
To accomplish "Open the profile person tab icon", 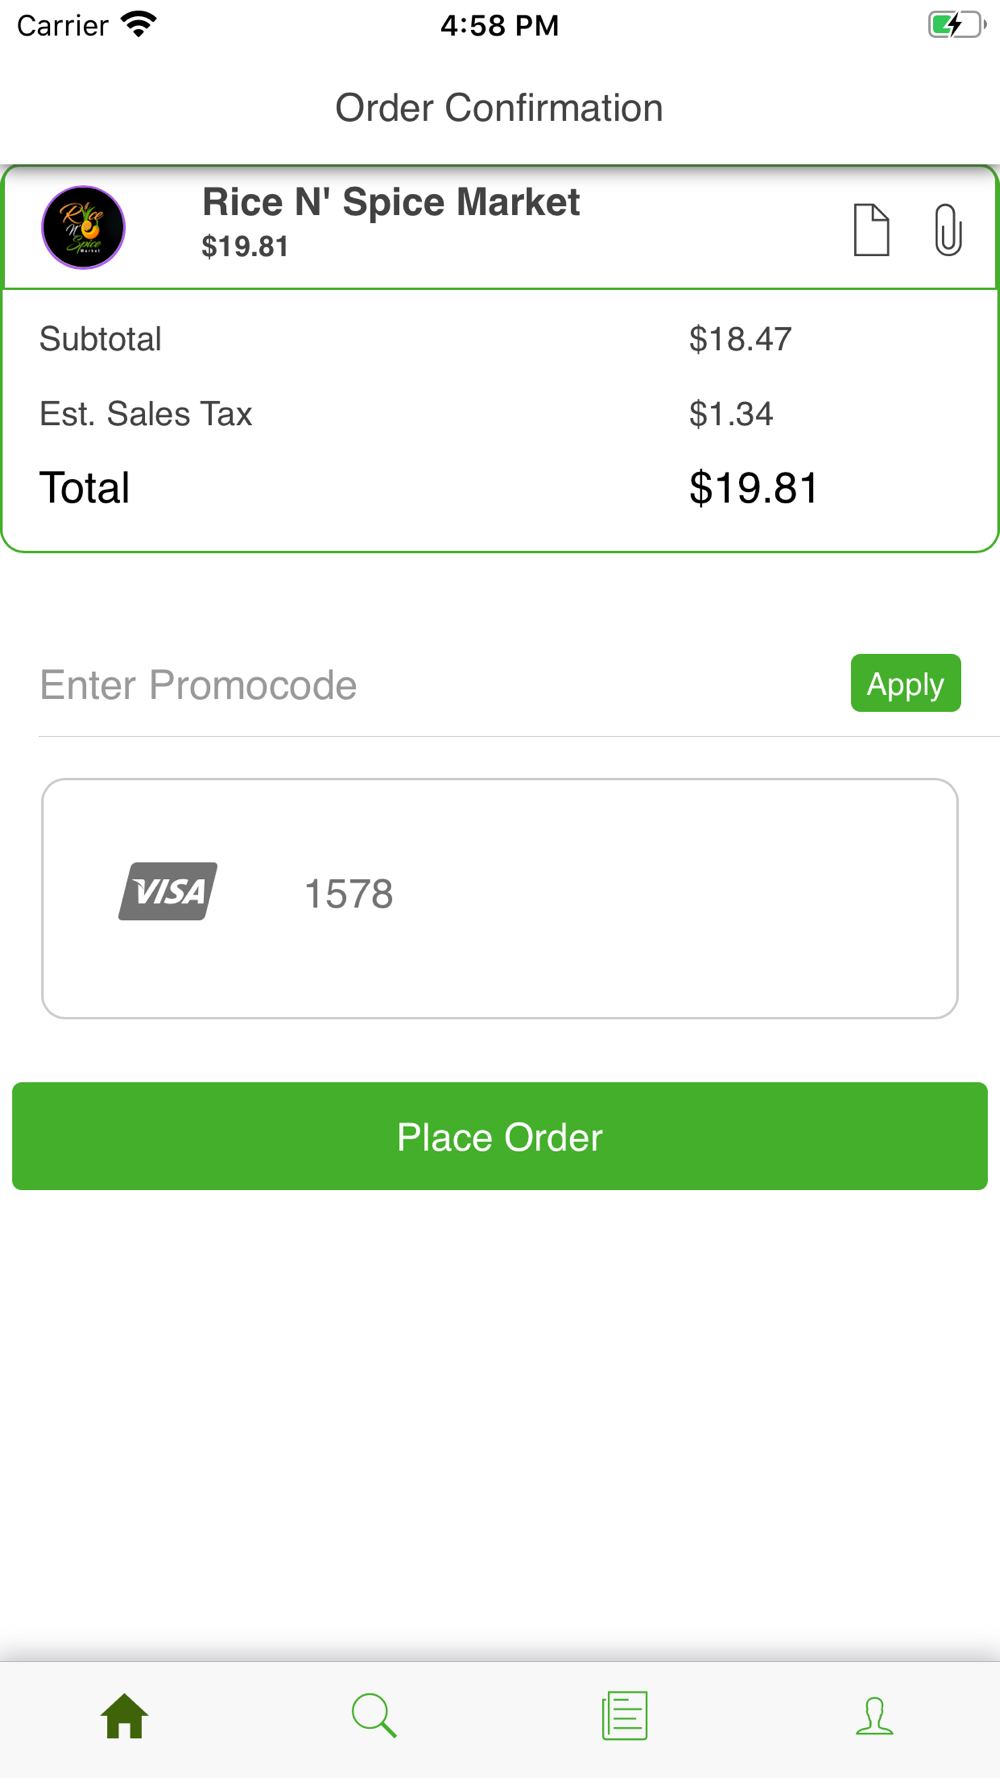I will [x=875, y=1716].
